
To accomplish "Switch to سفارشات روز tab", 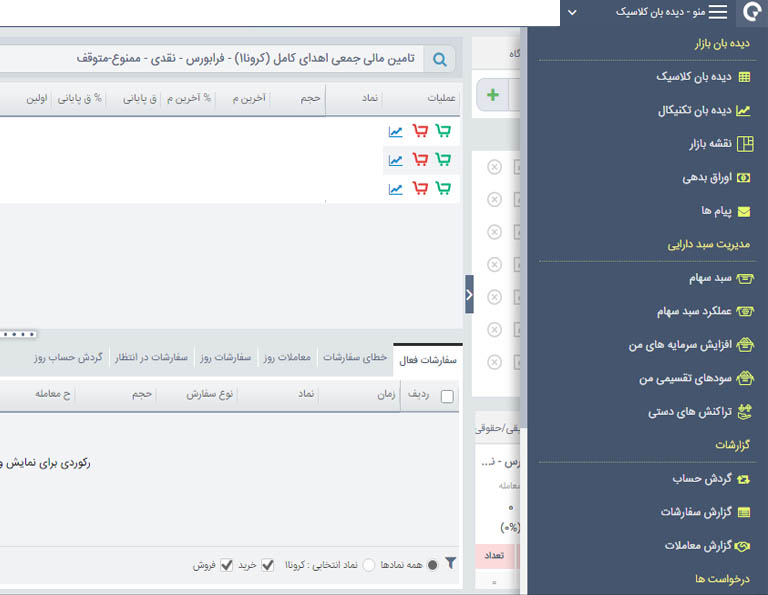I will tap(225, 357).
